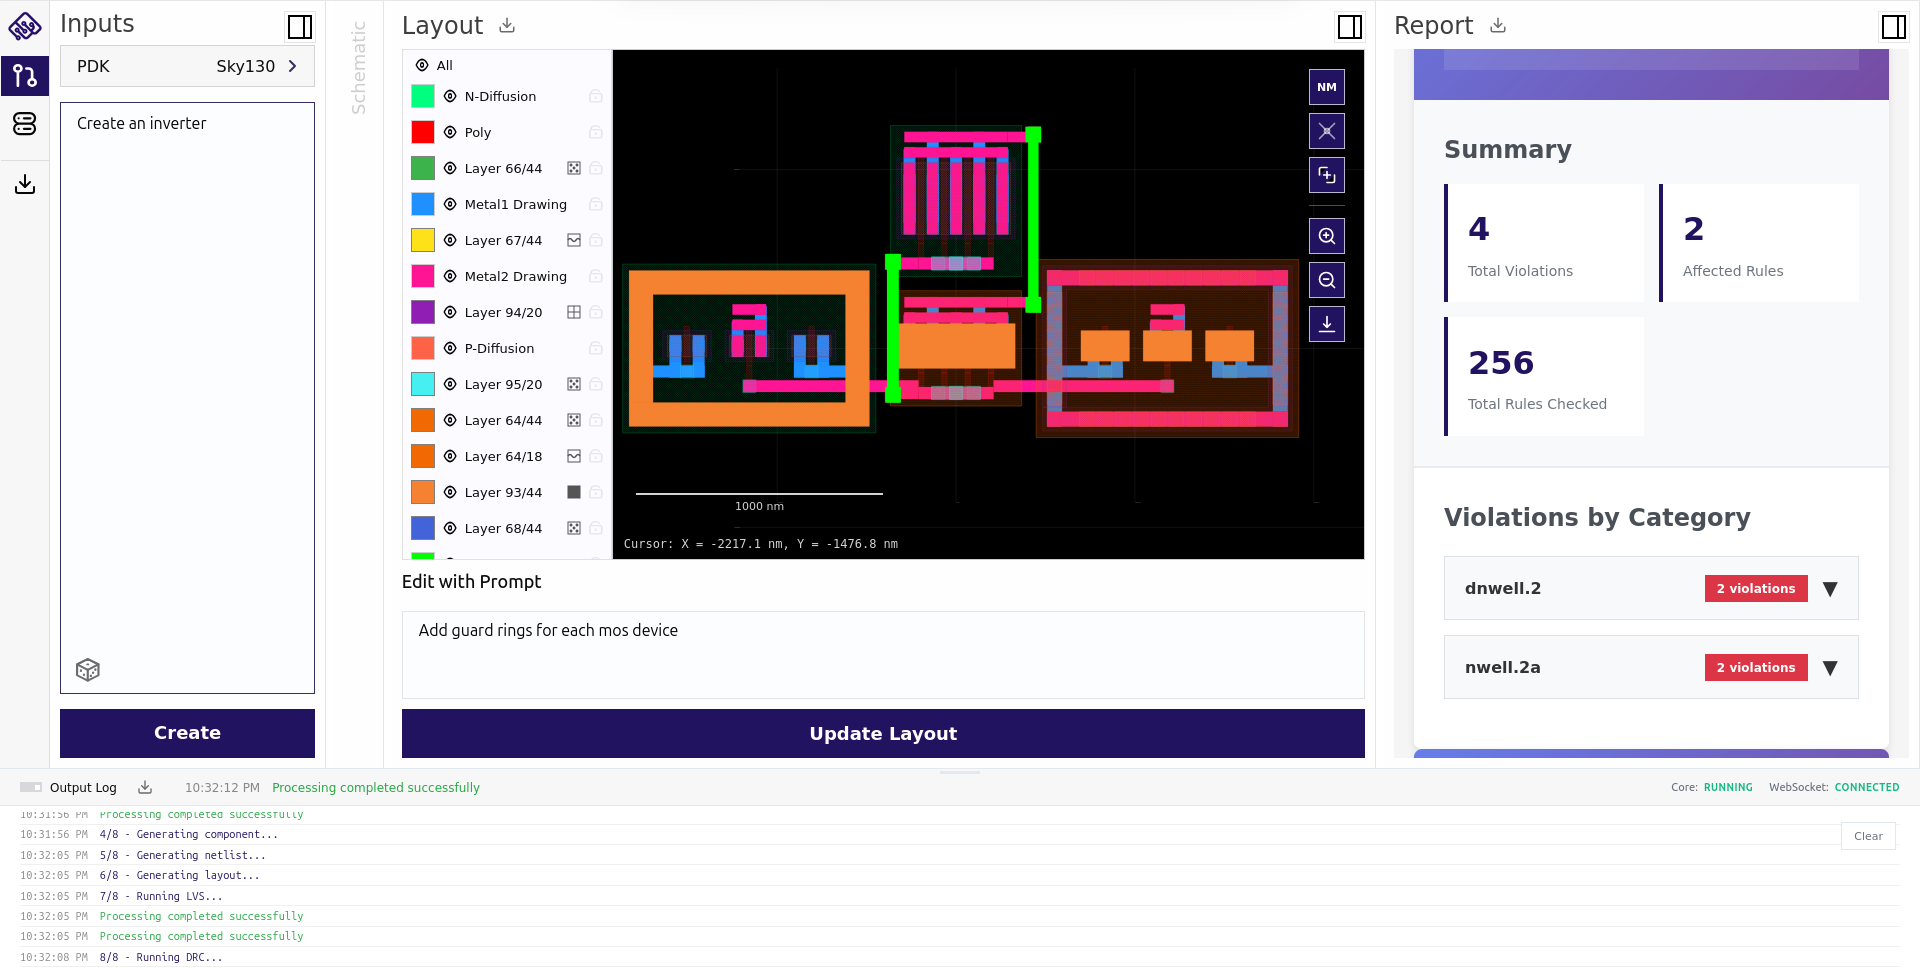This screenshot has height=968, width=1920.
Task: Toggle visibility of Layer 64/18
Action: [x=450, y=456]
